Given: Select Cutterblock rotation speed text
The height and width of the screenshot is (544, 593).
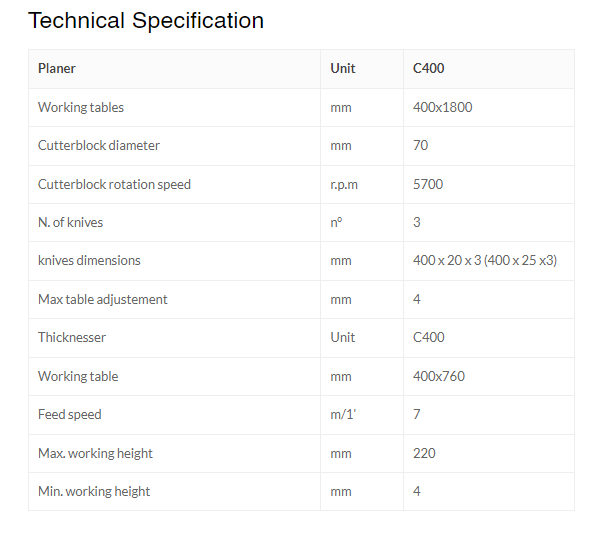Looking at the screenshot, I should pyautogui.click(x=114, y=185).
